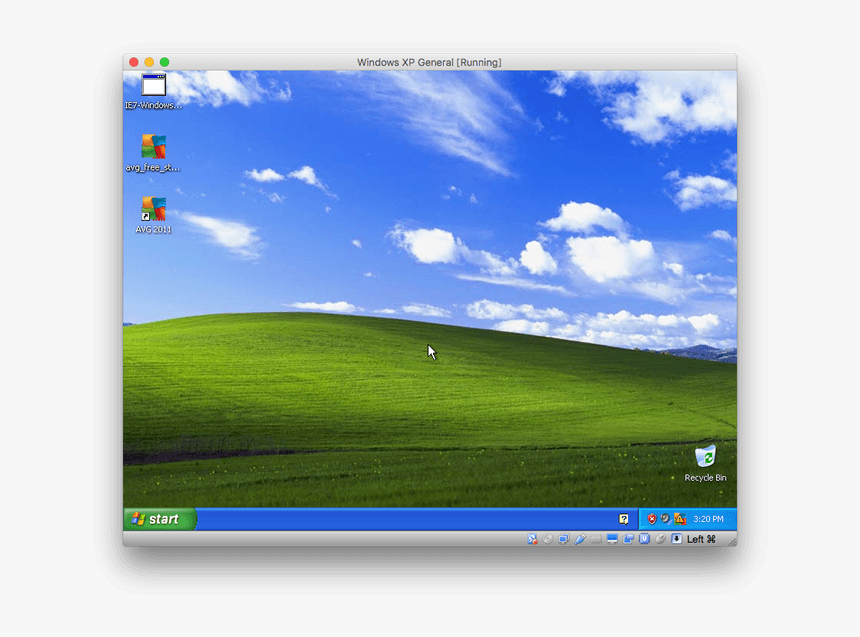Screen dimensions: 860x637
Task: Click the USB device icon in the Parallels status bar
Action: 645,538
